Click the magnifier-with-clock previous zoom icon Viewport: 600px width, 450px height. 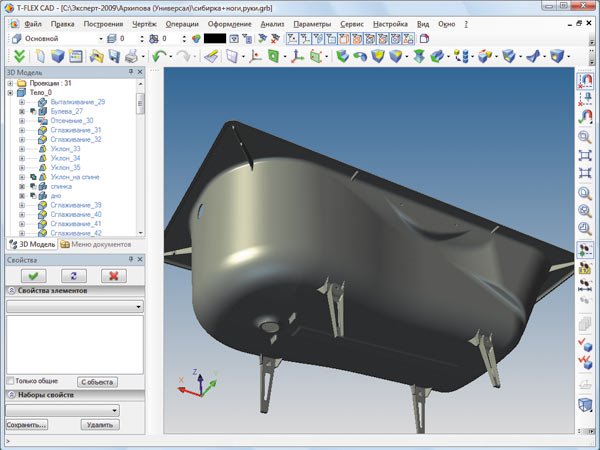tap(585, 228)
